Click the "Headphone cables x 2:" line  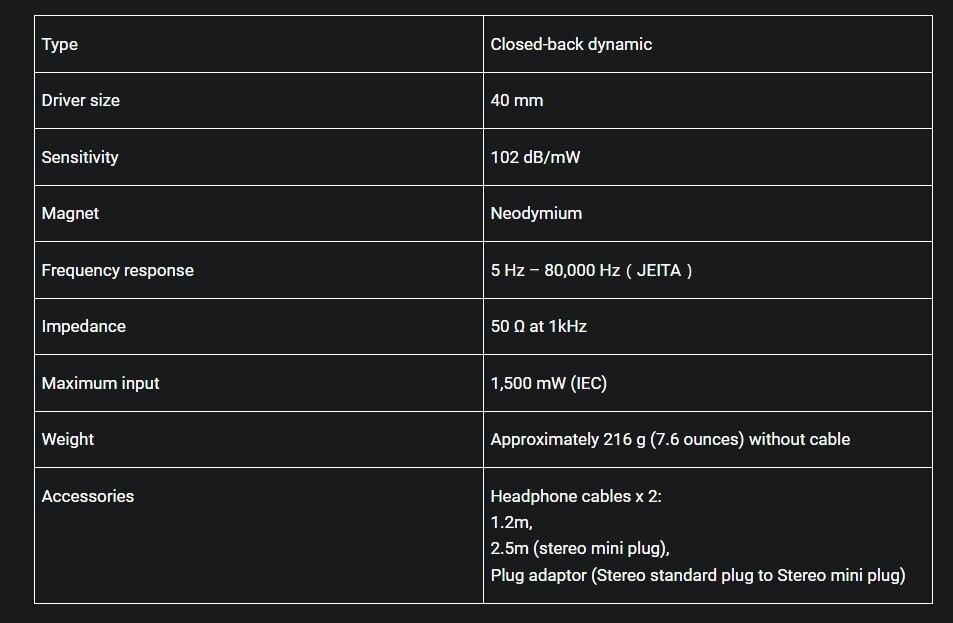(576, 496)
